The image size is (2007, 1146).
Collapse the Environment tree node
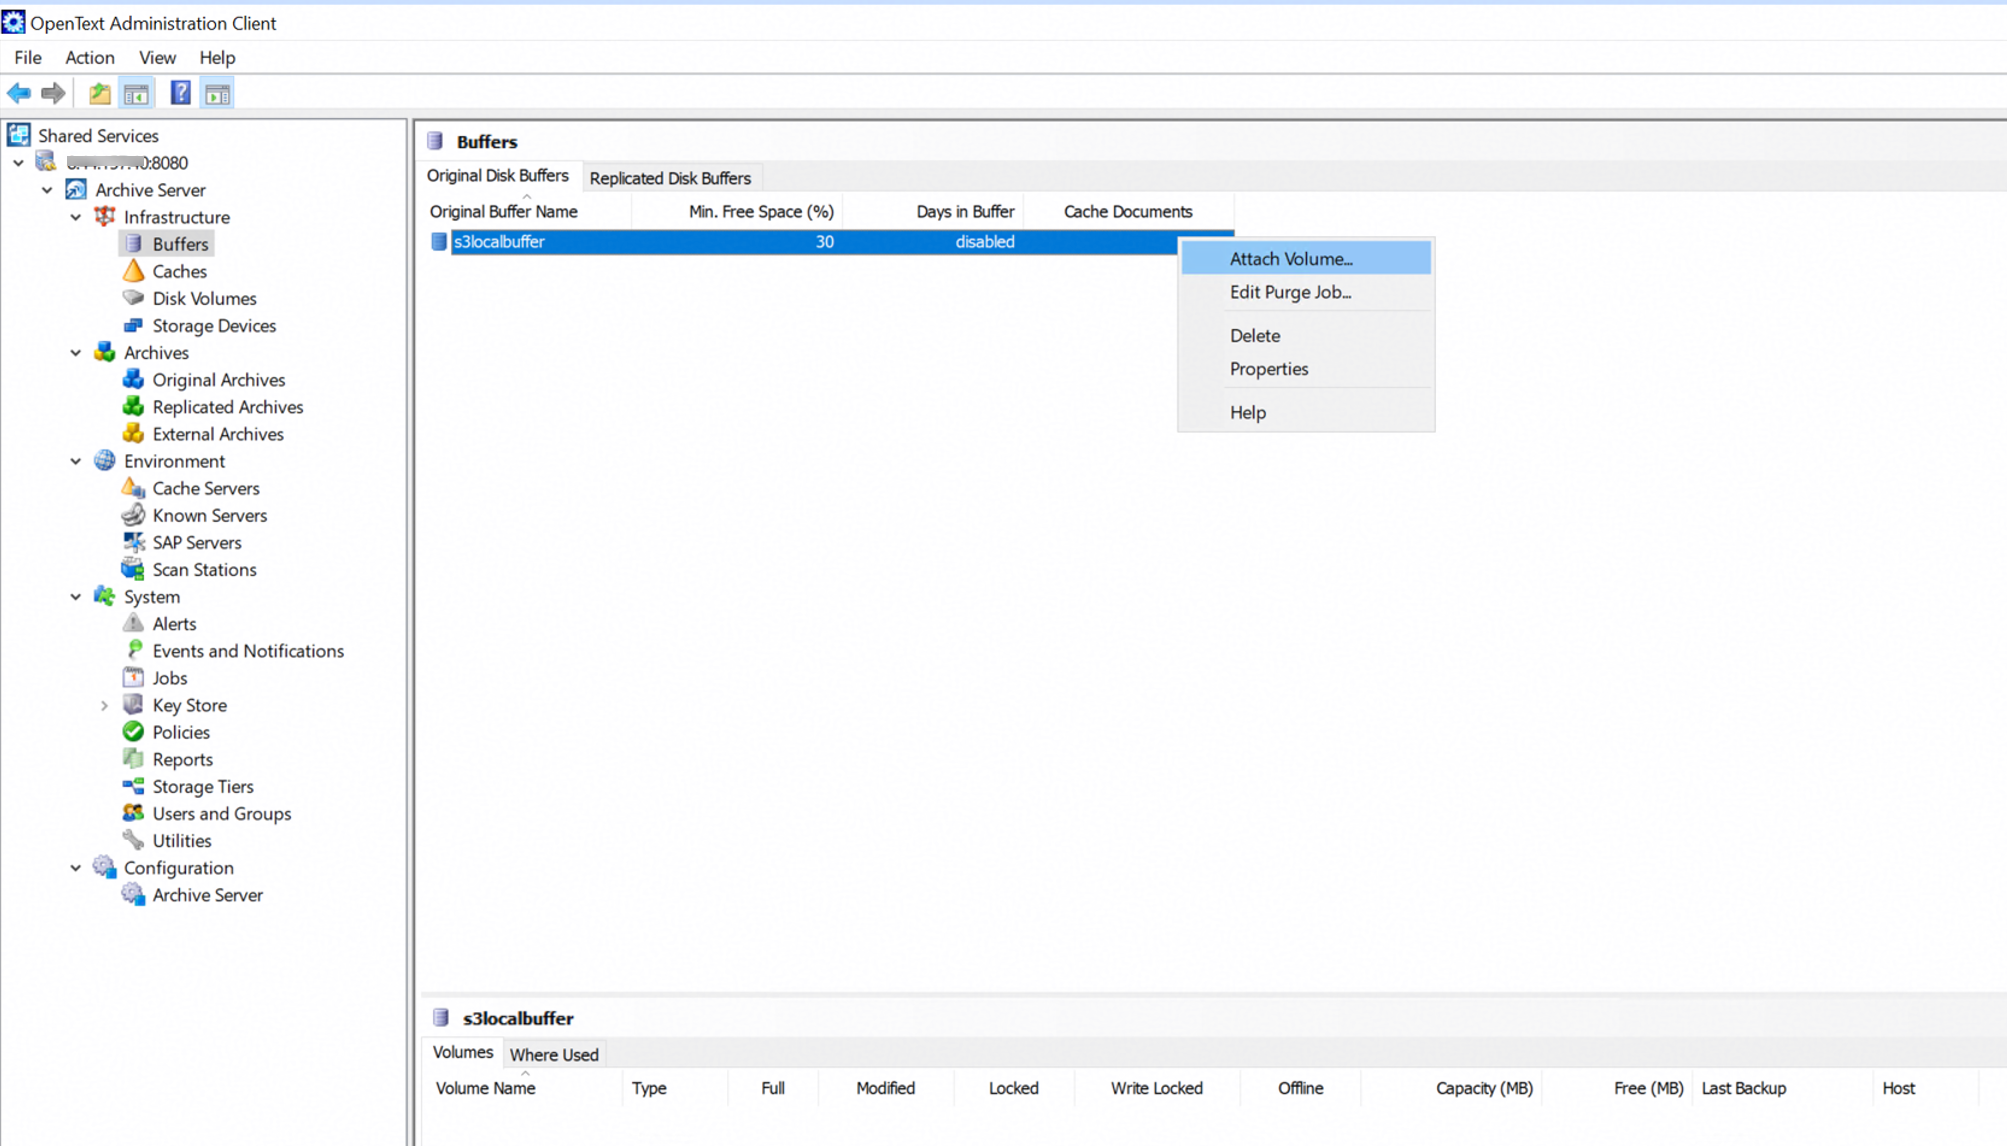point(76,461)
